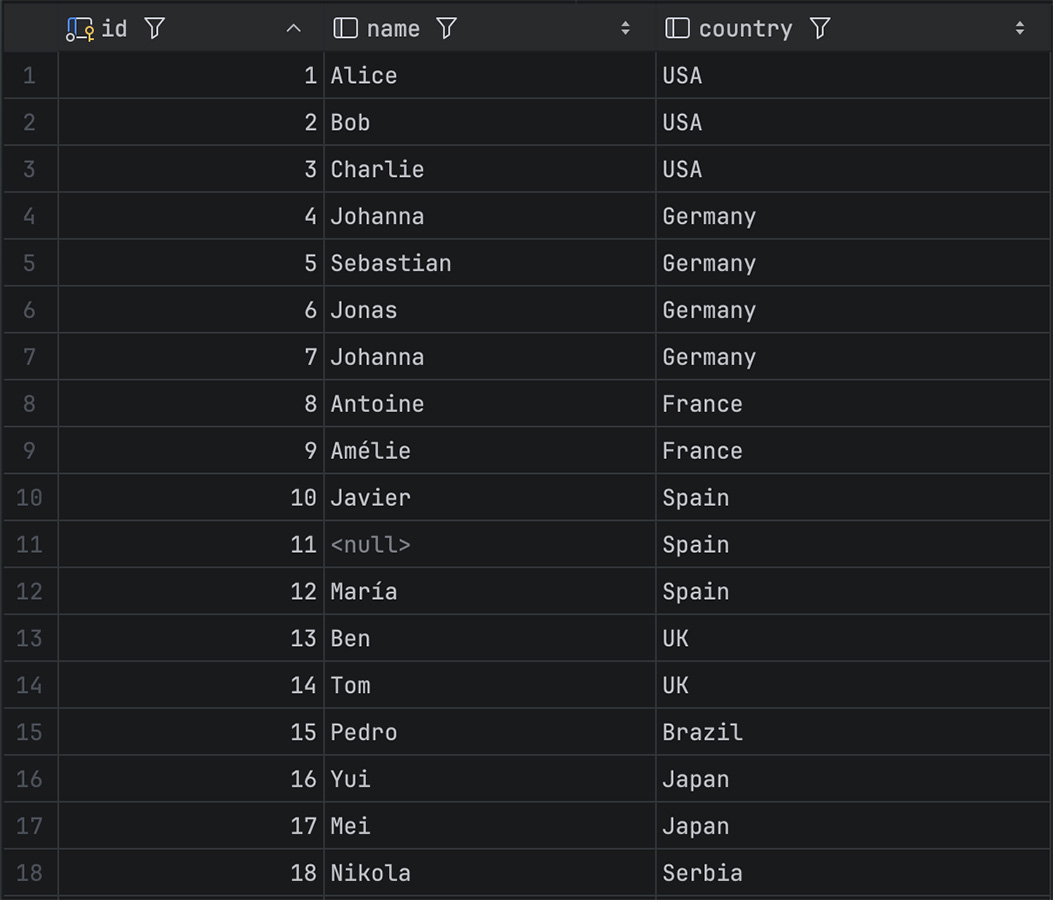Click the name column filter icon

click(x=447, y=28)
